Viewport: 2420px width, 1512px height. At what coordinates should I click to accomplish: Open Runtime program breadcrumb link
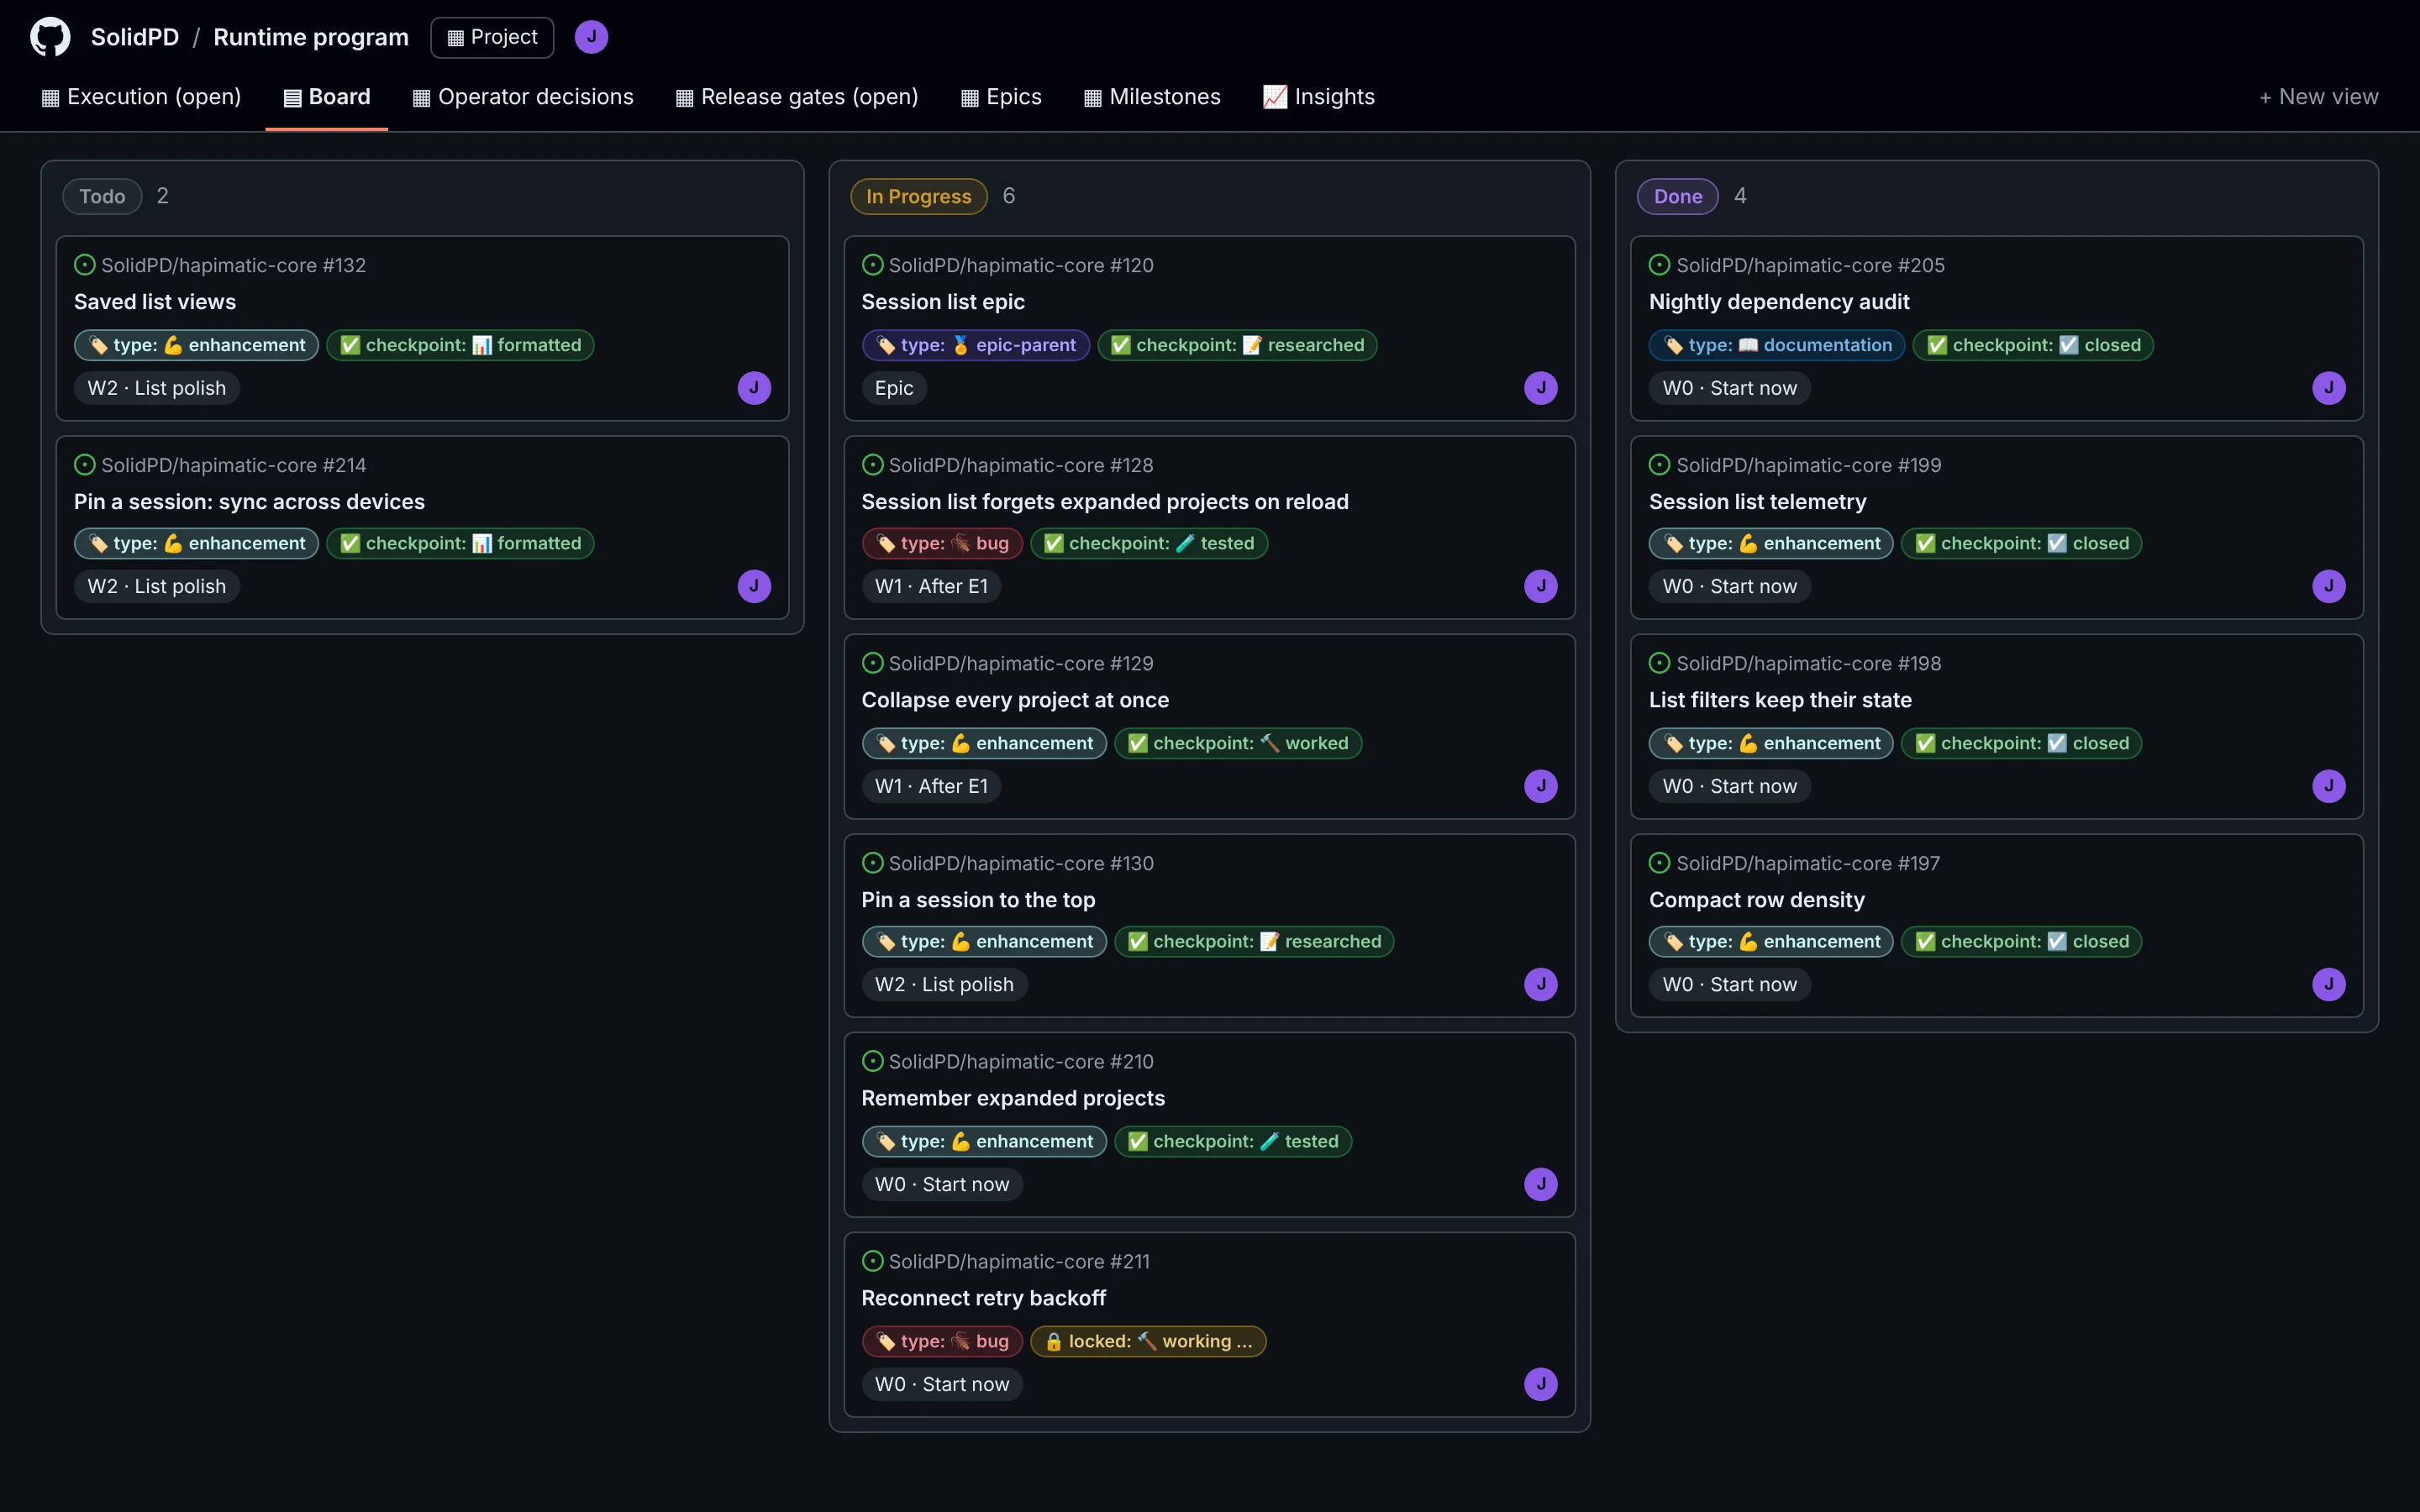click(x=311, y=37)
